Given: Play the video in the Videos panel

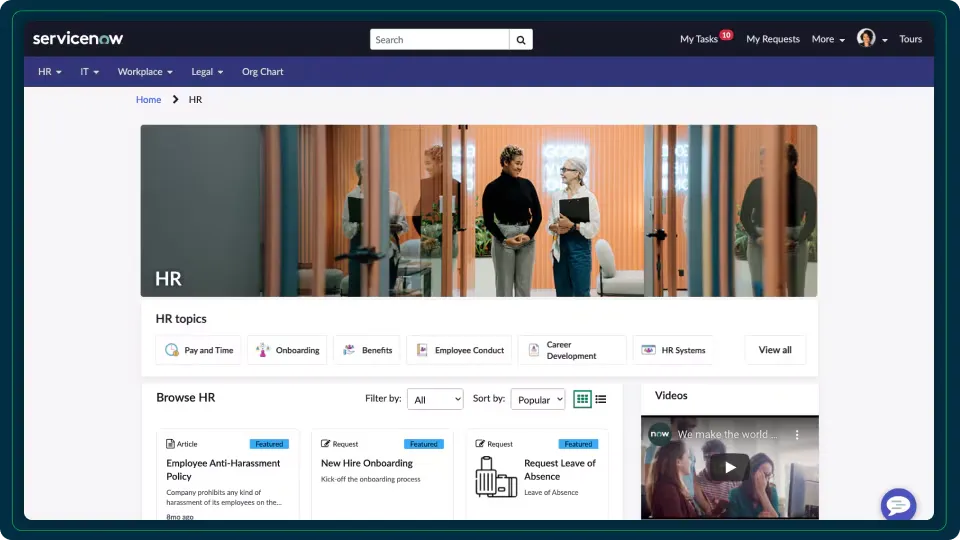Looking at the screenshot, I should click(730, 467).
